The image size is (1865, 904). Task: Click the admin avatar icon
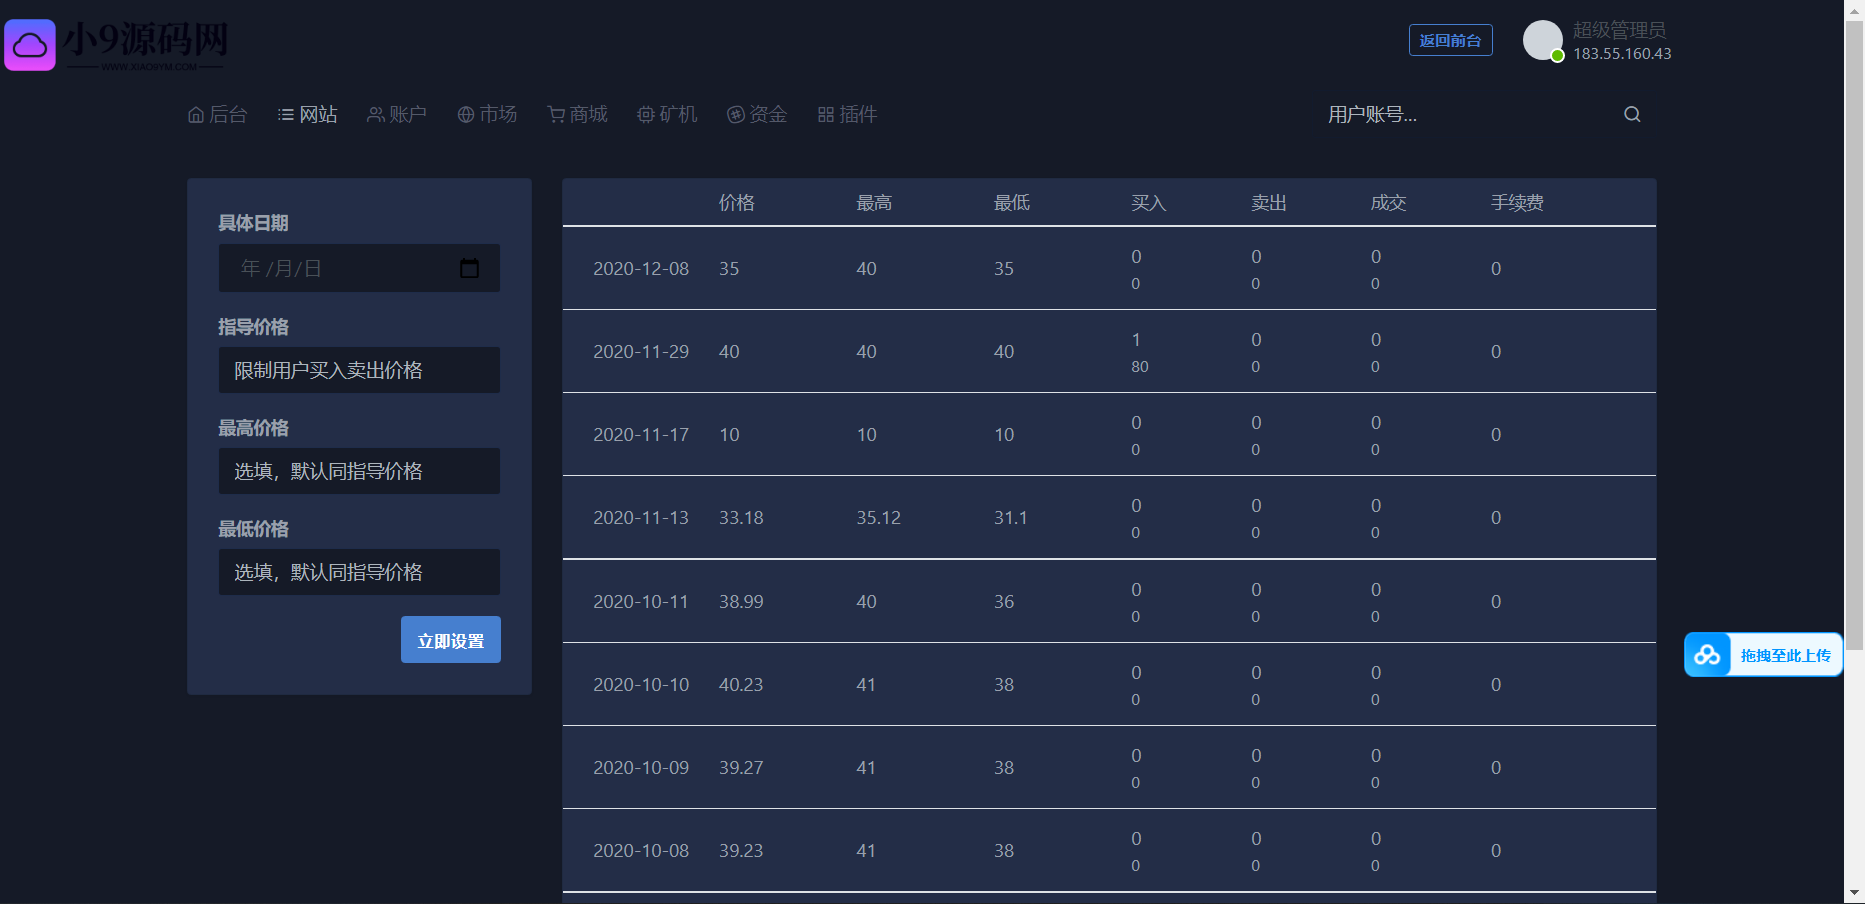click(1543, 41)
